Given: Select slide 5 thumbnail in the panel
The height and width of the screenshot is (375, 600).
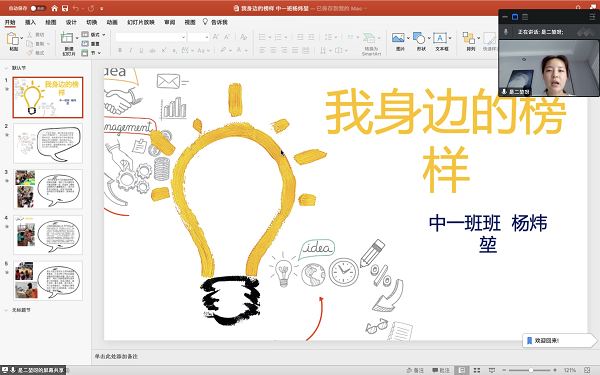Looking at the screenshot, I should point(48,281).
